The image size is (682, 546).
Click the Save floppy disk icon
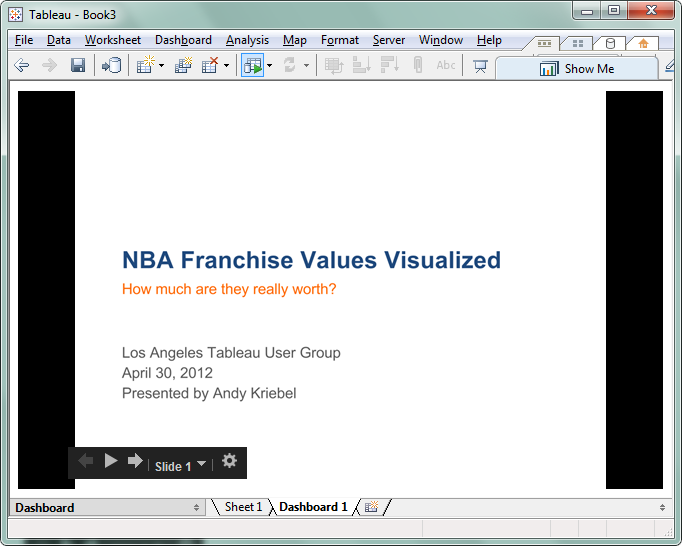coord(78,65)
